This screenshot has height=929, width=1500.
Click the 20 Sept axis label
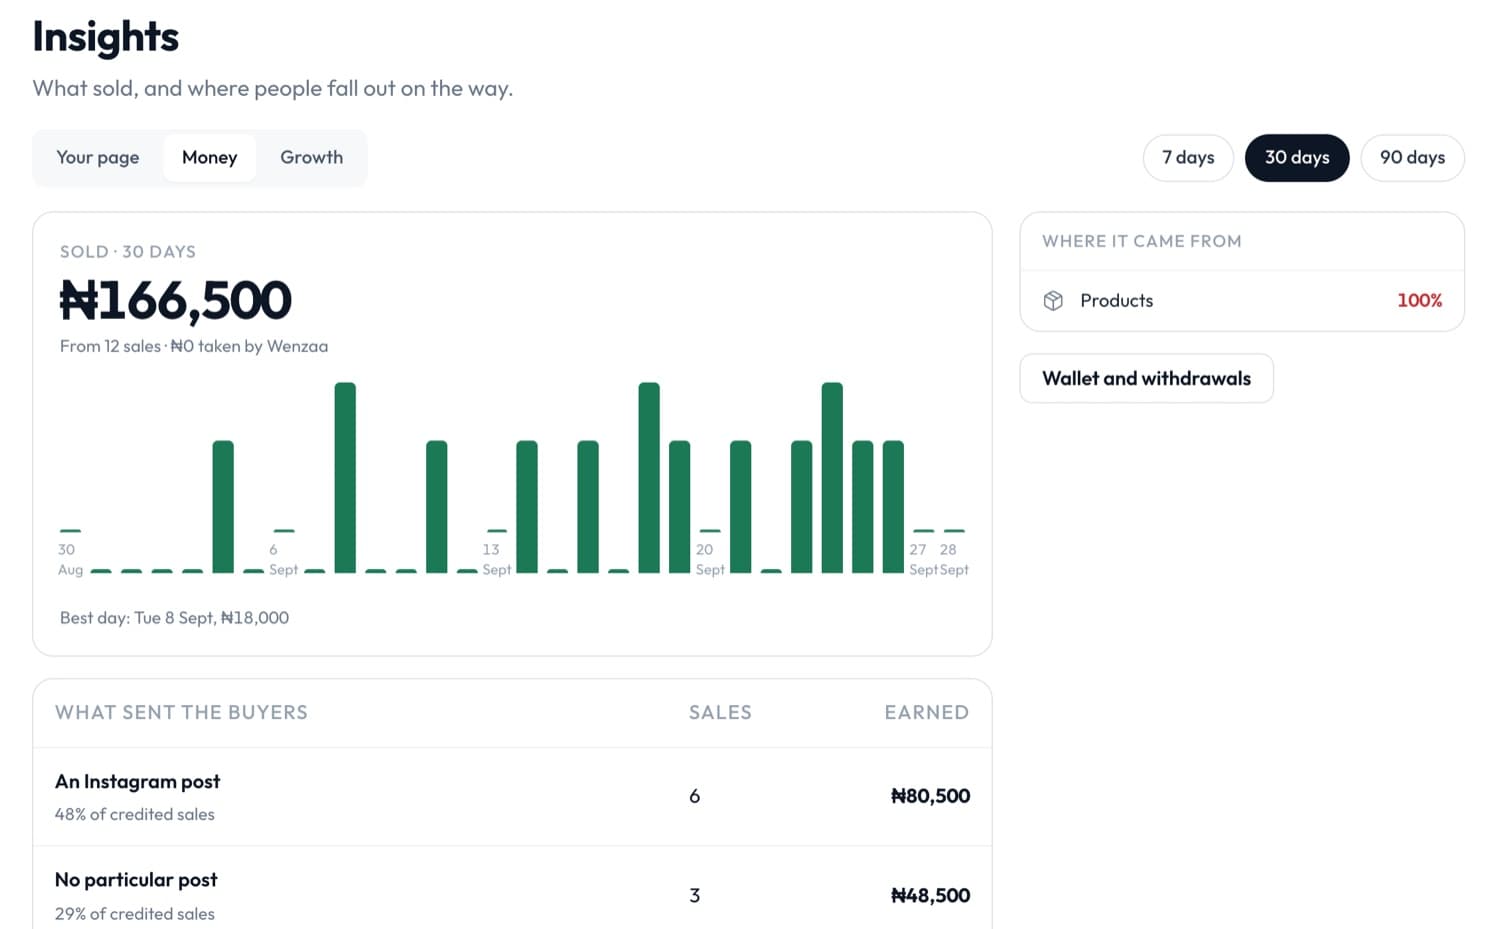[x=710, y=559]
